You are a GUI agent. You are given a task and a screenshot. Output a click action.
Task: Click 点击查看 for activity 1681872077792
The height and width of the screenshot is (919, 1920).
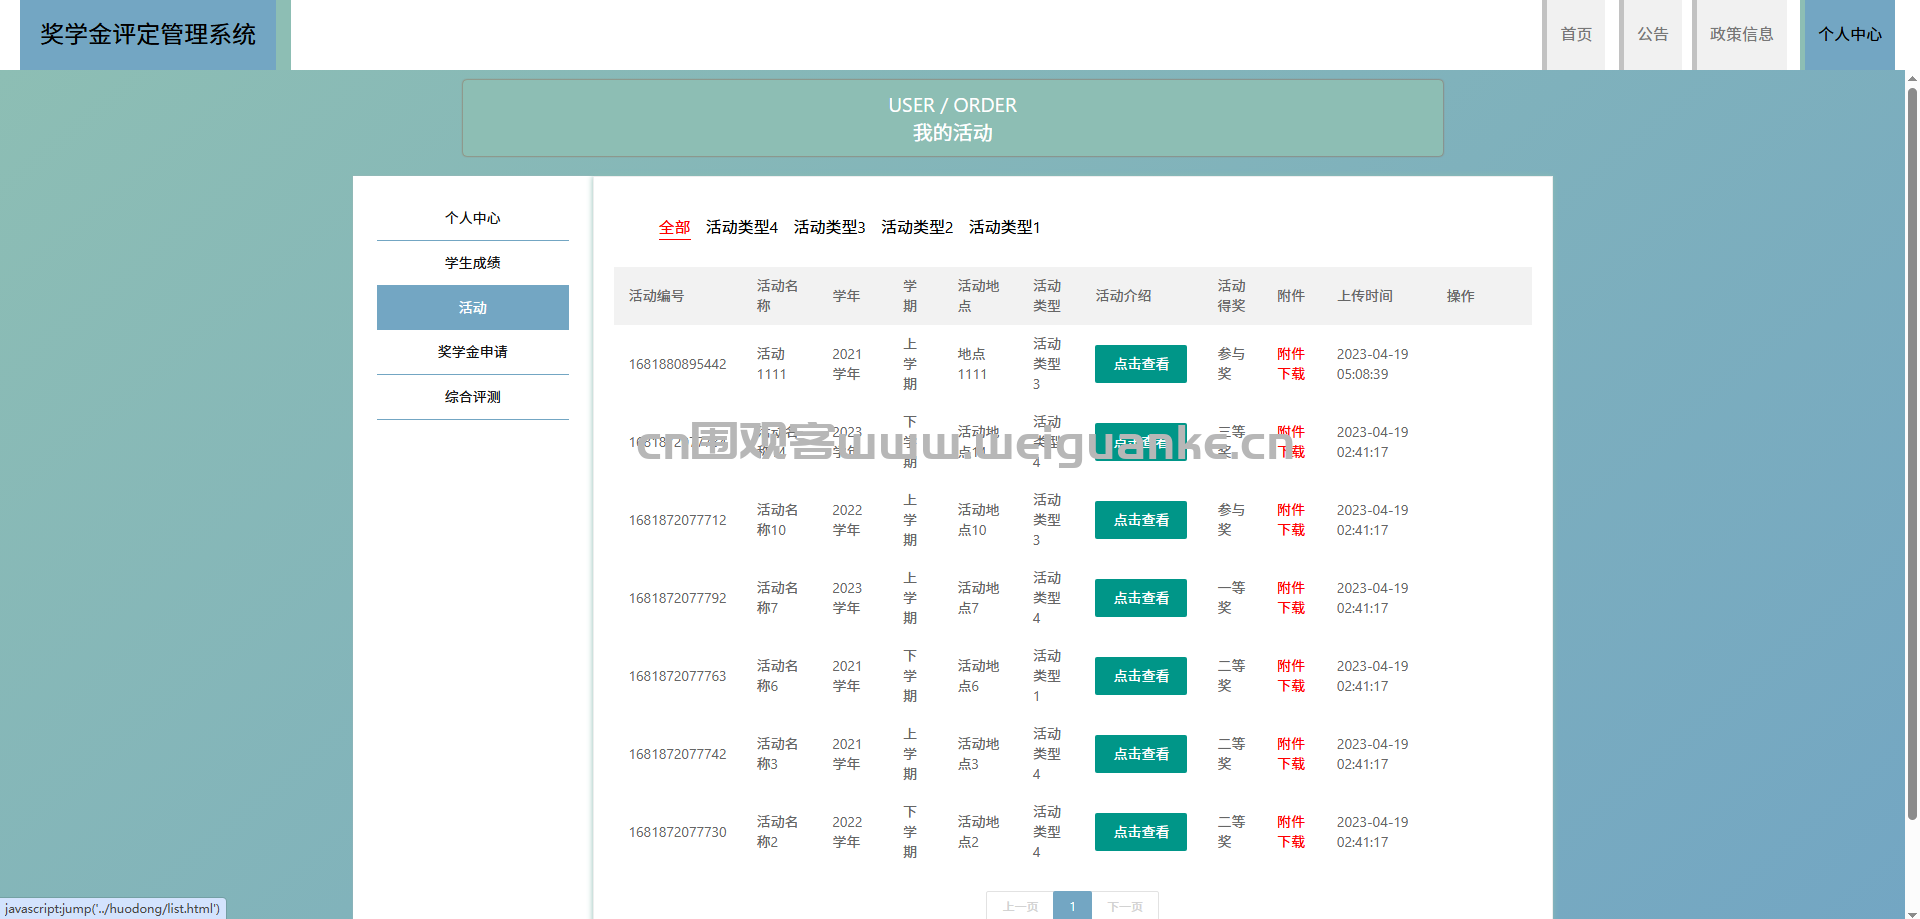[1141, 598]
